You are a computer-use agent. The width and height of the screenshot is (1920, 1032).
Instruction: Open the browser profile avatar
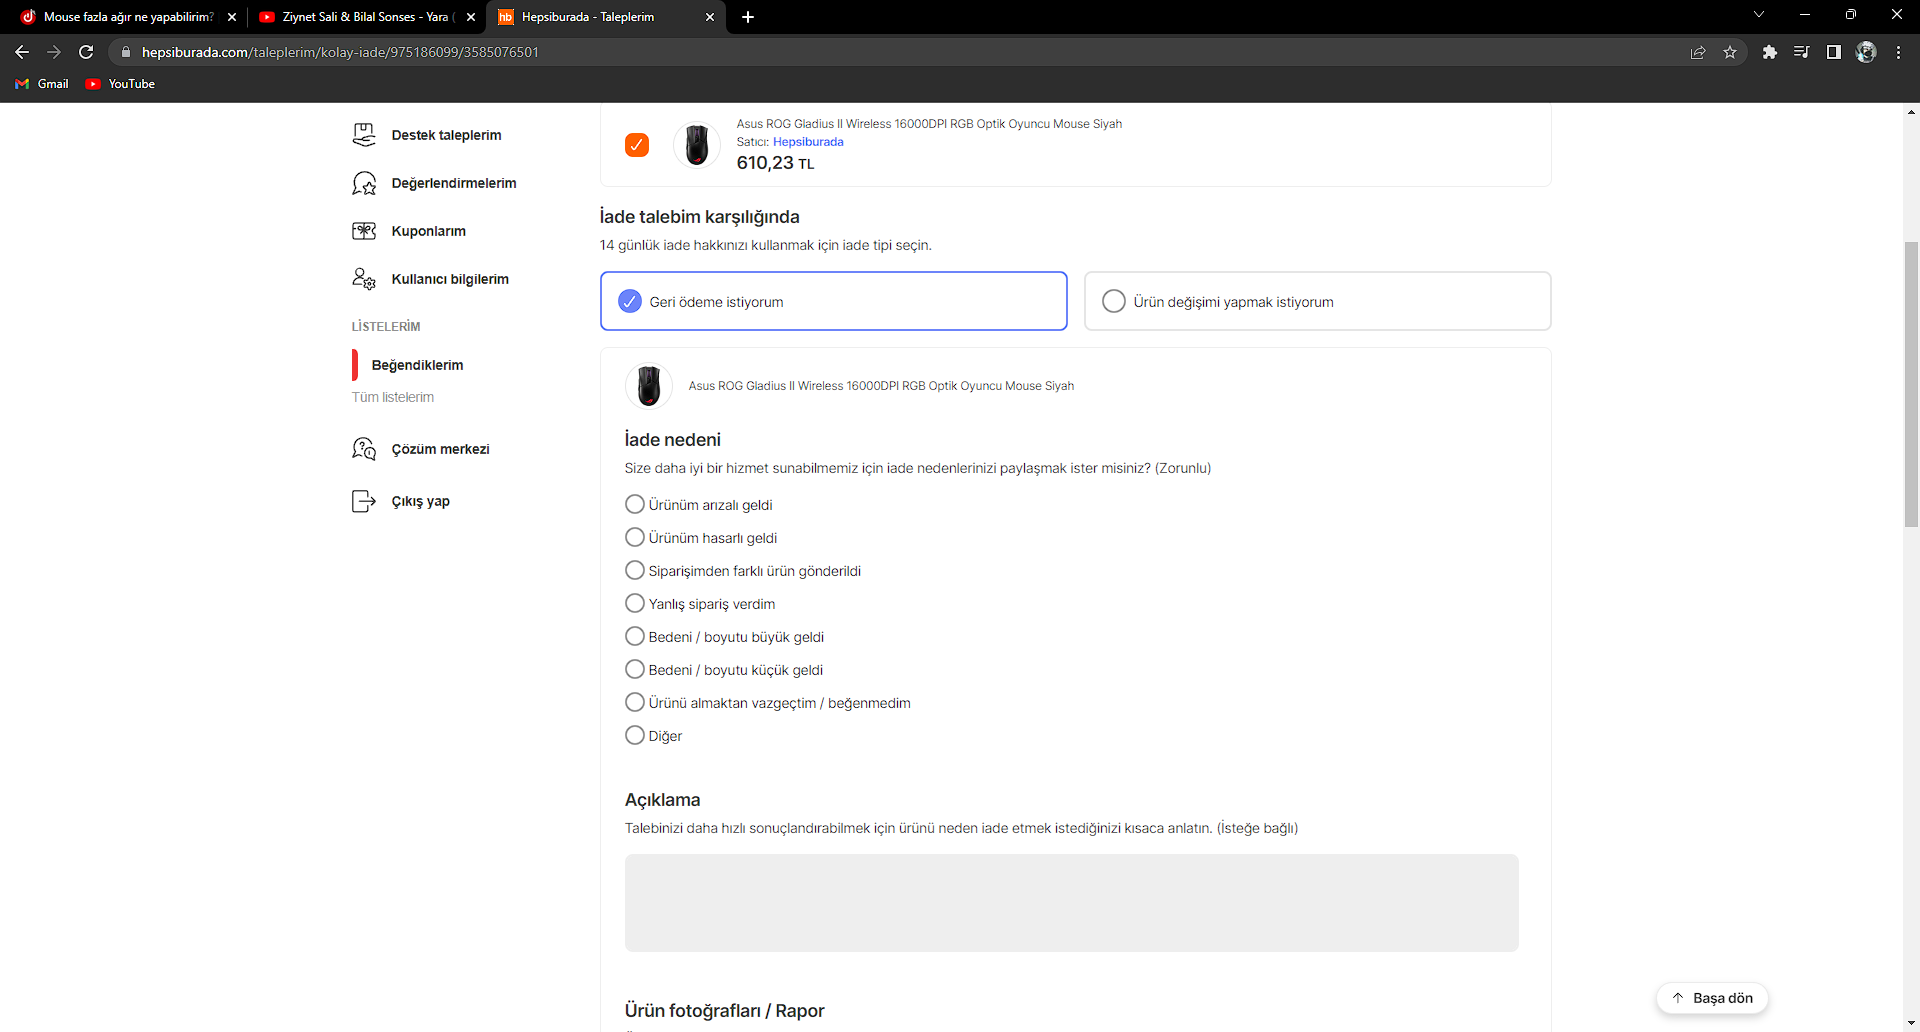[x=1866, y=52]
